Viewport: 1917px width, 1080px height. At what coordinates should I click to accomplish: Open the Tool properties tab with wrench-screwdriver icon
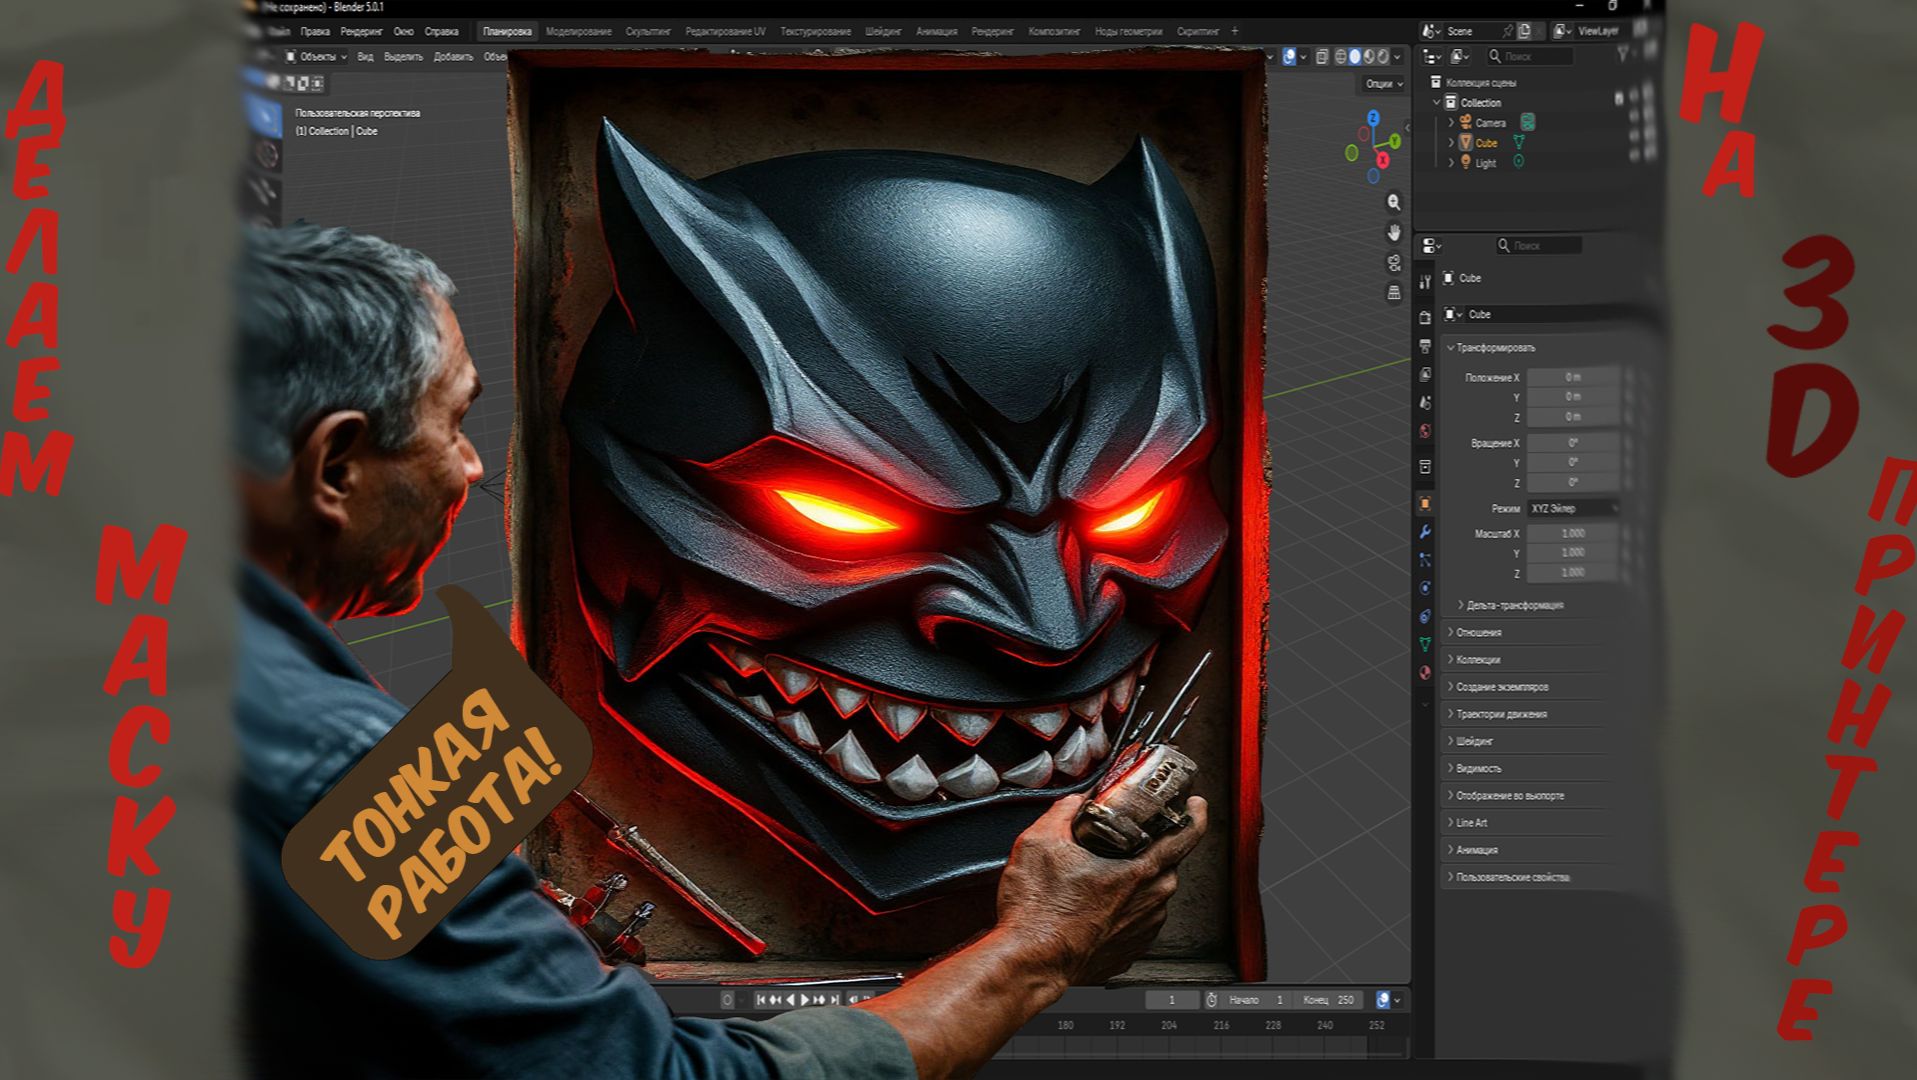tap(1425, 283)
